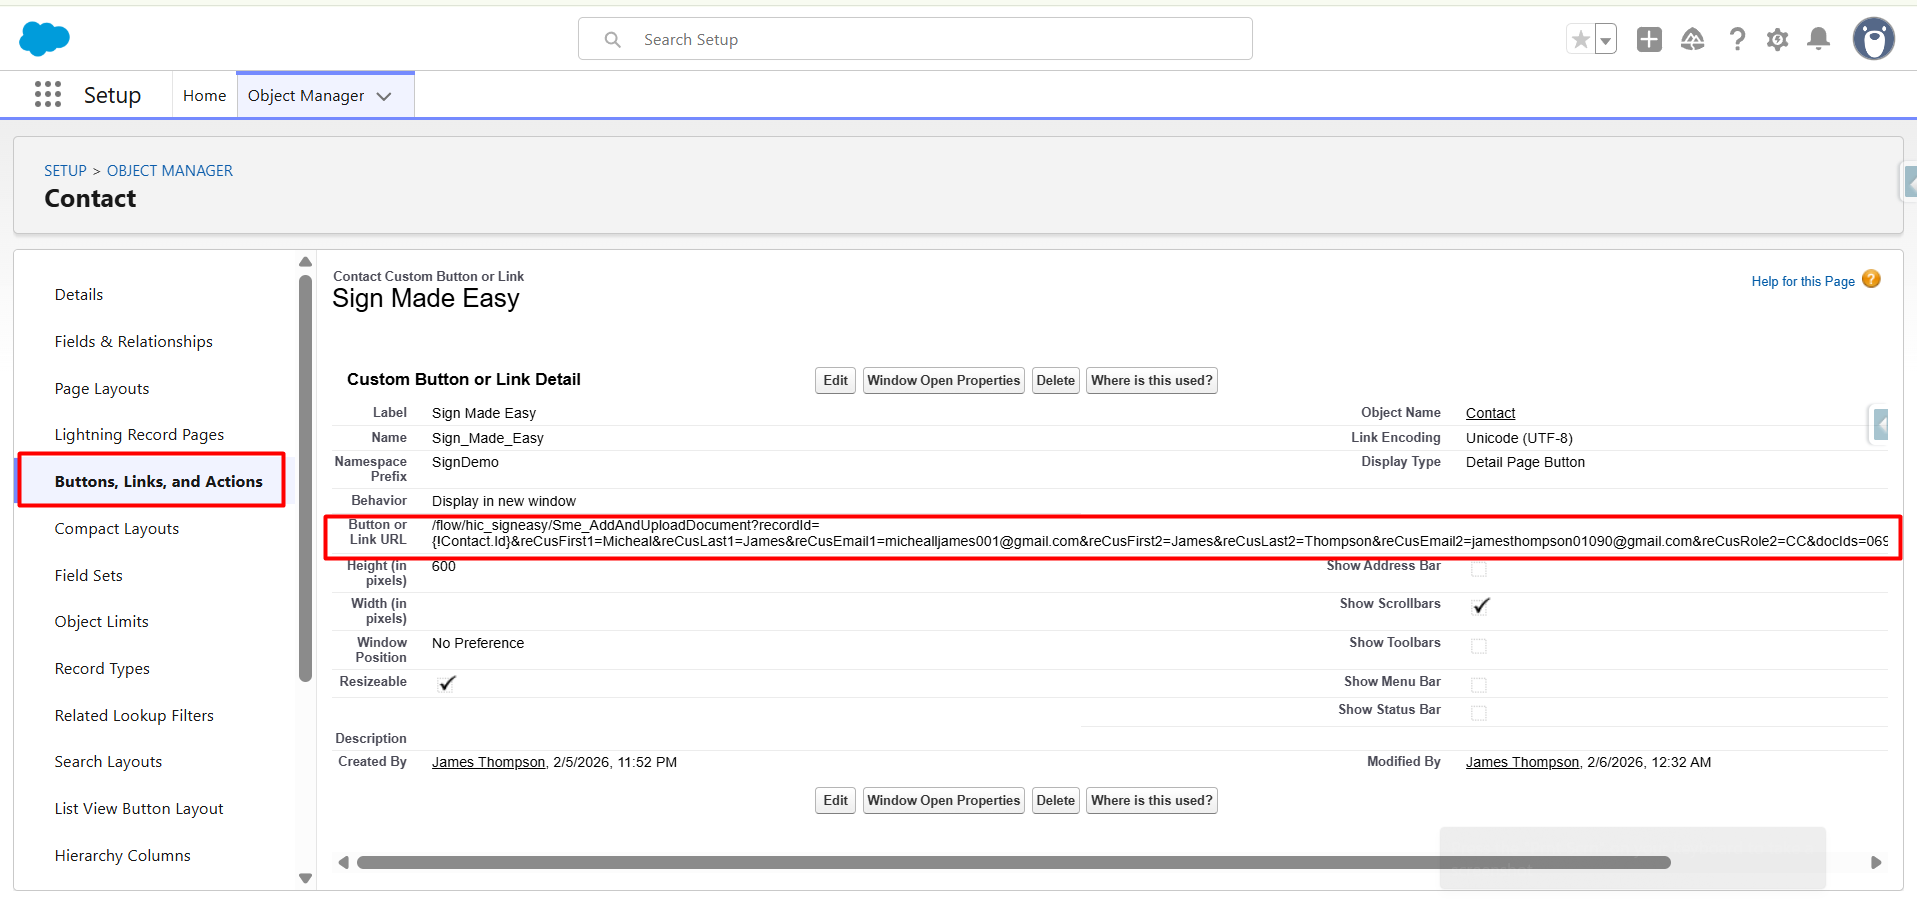The height and width of the screenshot is (904, 1917).
Task: Select Buttons, Links, and Actions
Action: (159, 482)
